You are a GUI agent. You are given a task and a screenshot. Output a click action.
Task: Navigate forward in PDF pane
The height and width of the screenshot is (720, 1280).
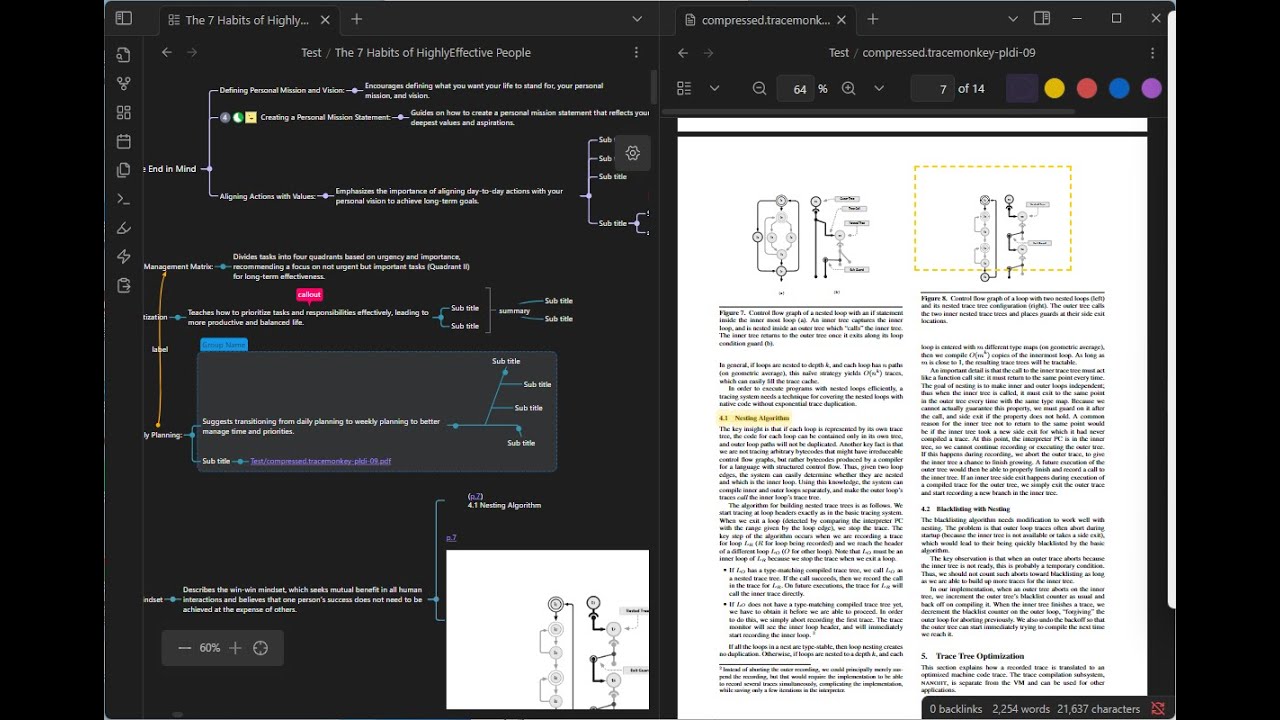pyautogui.click(x=708, y=53)
